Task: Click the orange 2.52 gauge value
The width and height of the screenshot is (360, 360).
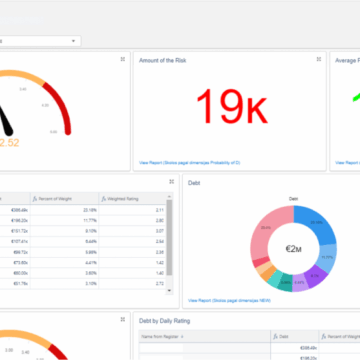Action: [x=9, y=143]
